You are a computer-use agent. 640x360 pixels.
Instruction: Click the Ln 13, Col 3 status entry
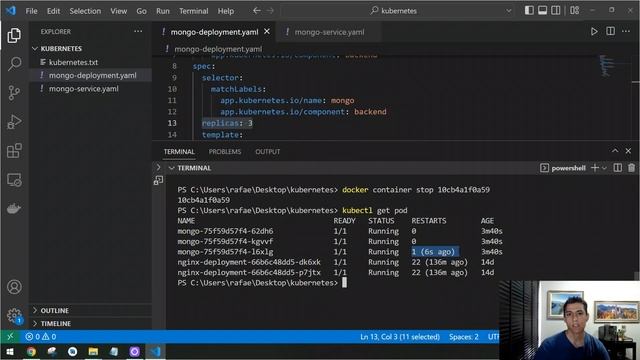pyautogui.click(x=400, y=337)
